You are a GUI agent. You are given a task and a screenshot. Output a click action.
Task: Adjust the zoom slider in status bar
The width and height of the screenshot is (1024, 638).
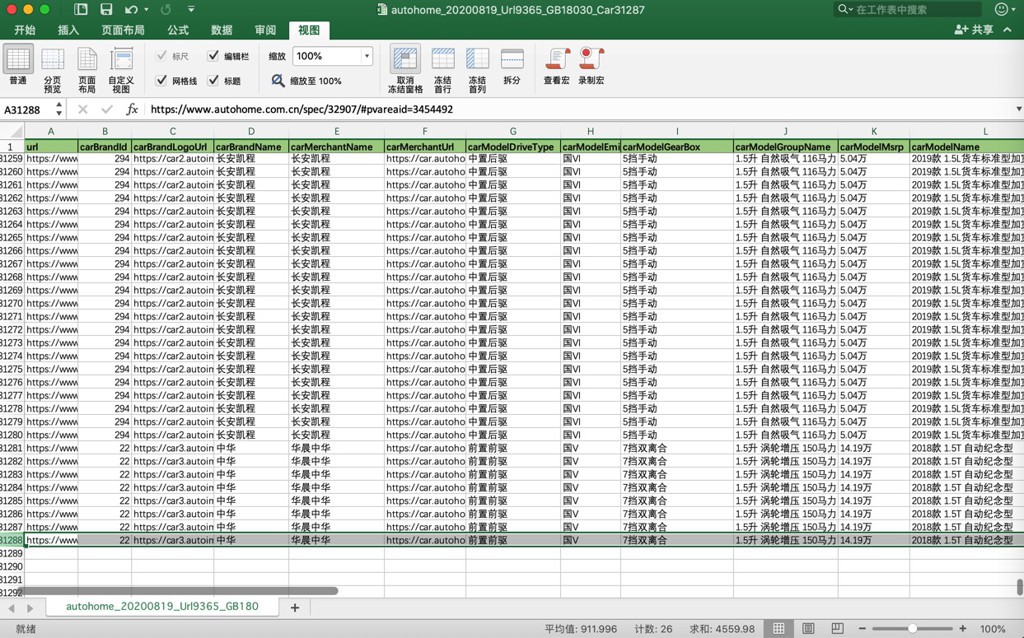click(912, 628)
